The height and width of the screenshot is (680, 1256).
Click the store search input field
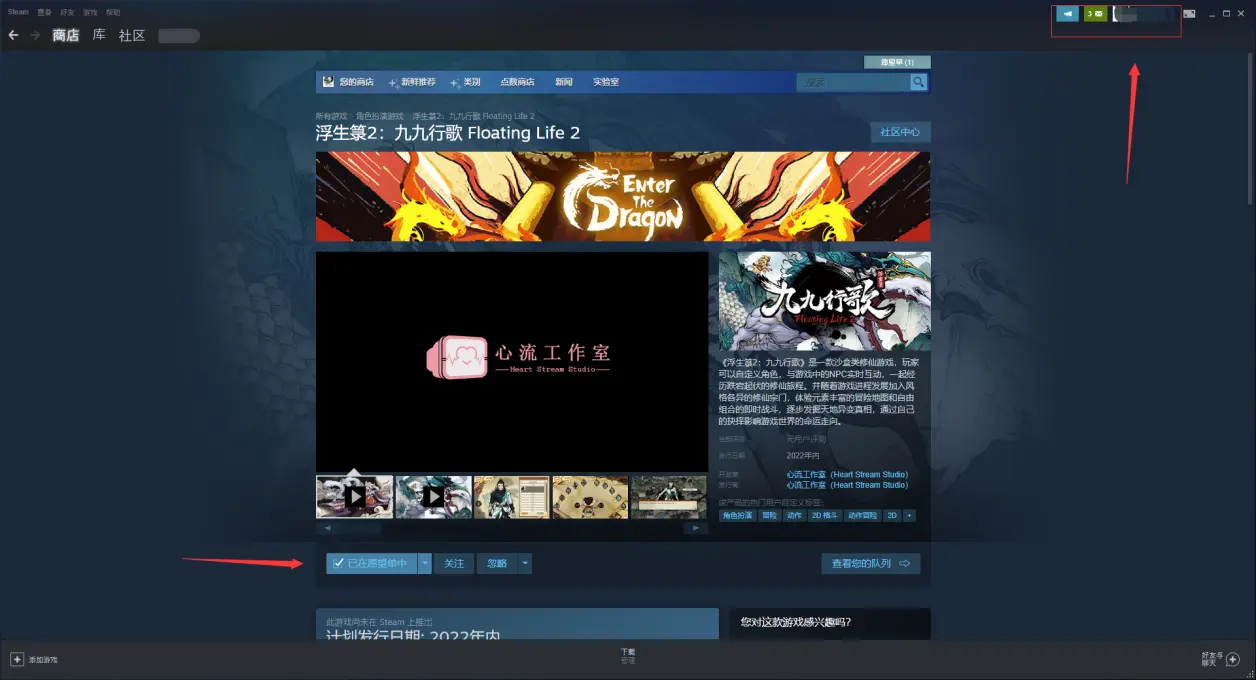(x=853, y=82)
